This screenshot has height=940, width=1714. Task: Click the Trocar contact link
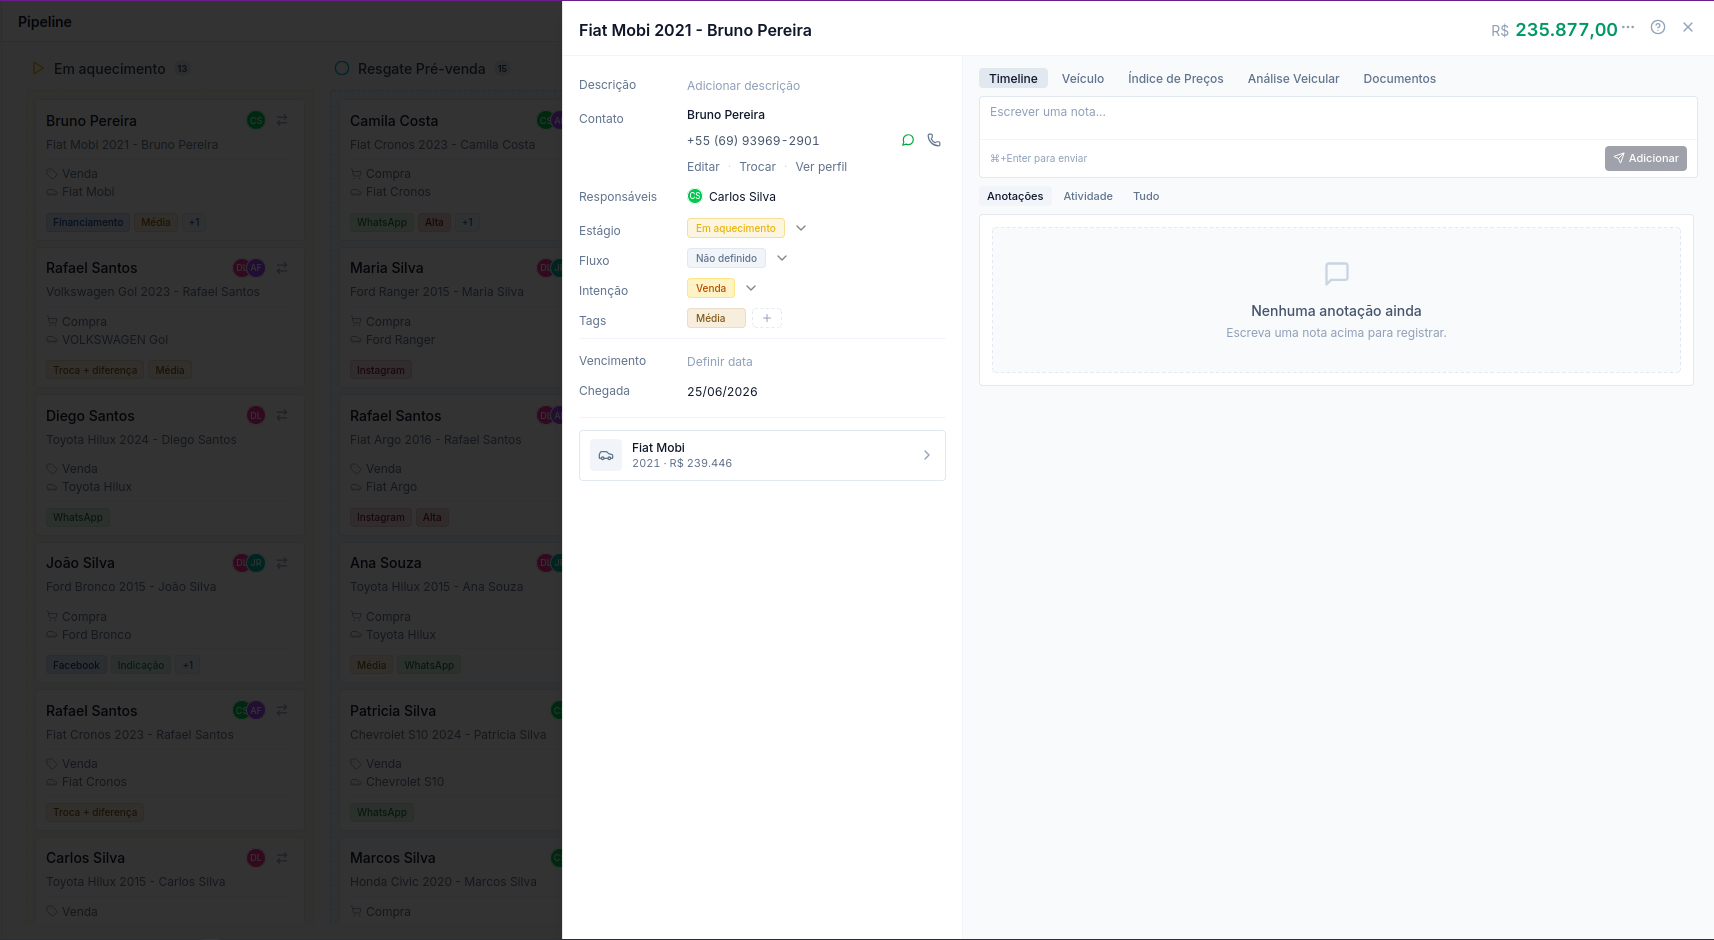click(x=757, y=167)
